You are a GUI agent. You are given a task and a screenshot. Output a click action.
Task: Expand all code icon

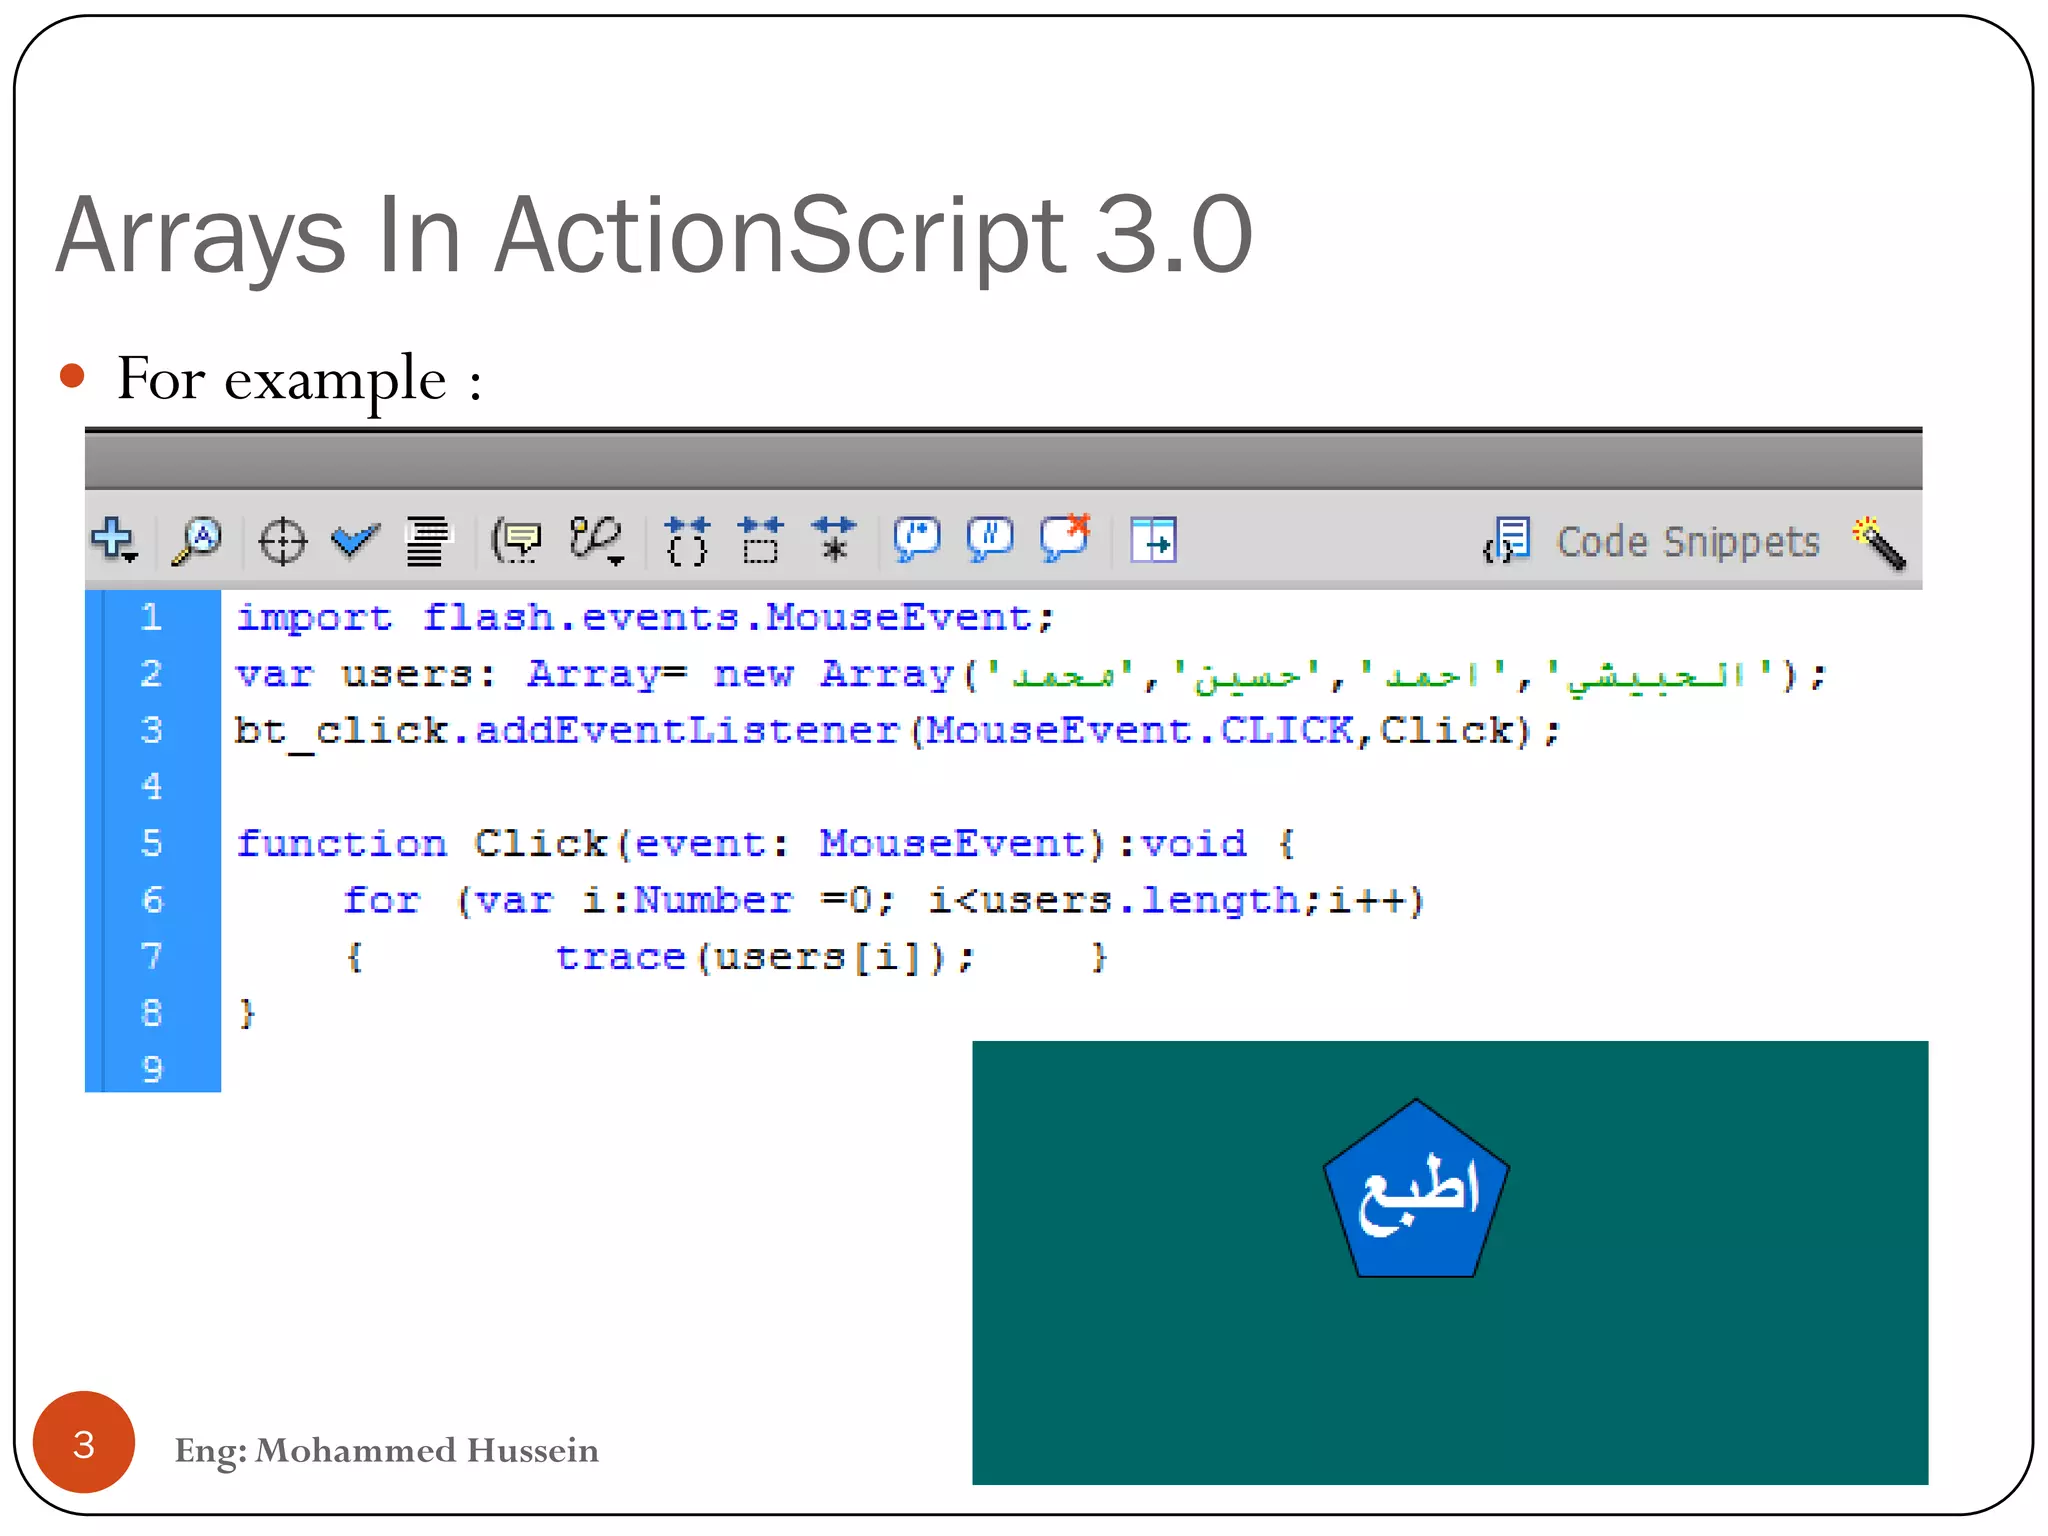[834, 541]
